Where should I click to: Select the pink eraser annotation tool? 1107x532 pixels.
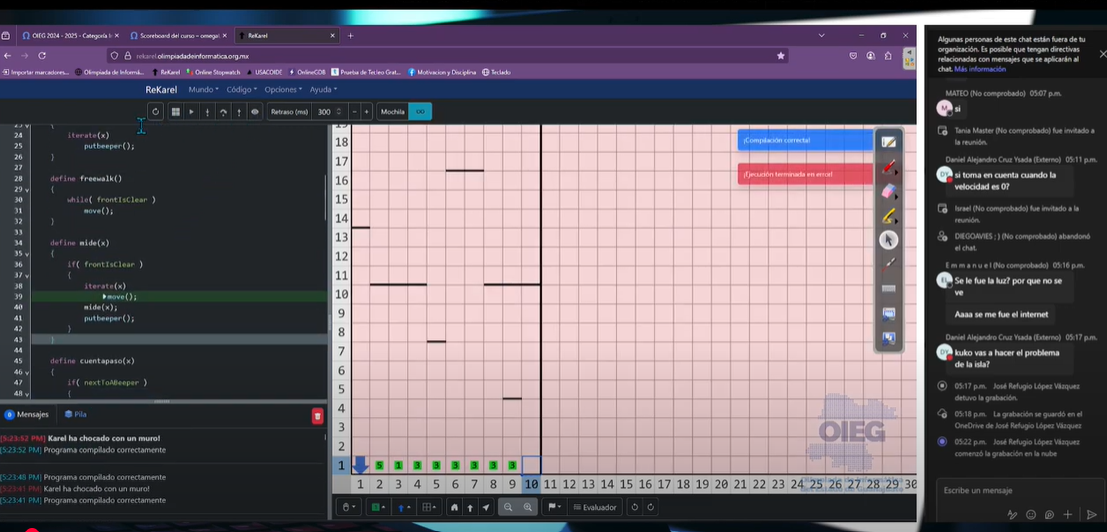888,191
